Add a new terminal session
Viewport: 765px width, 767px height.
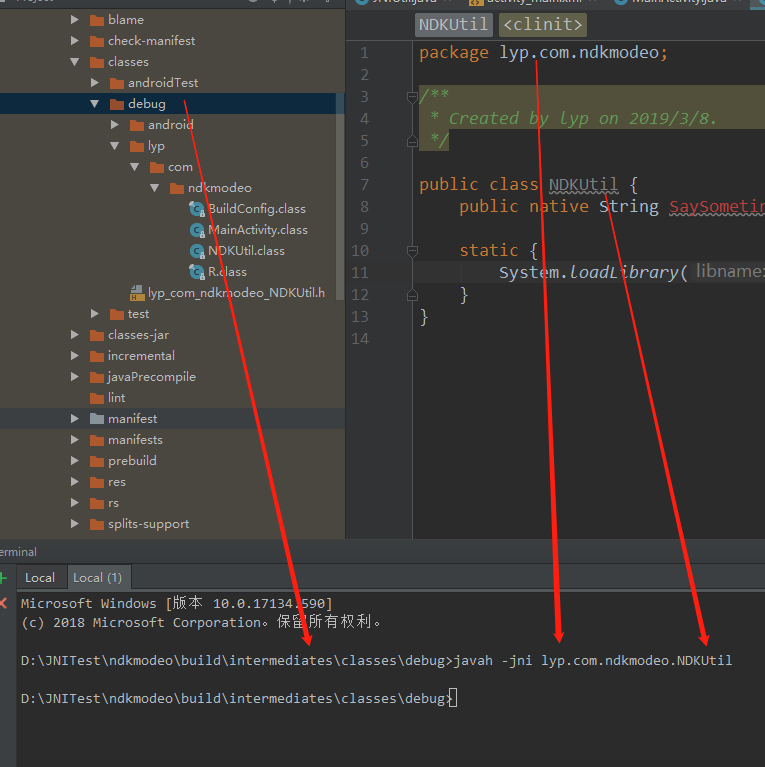3,578
